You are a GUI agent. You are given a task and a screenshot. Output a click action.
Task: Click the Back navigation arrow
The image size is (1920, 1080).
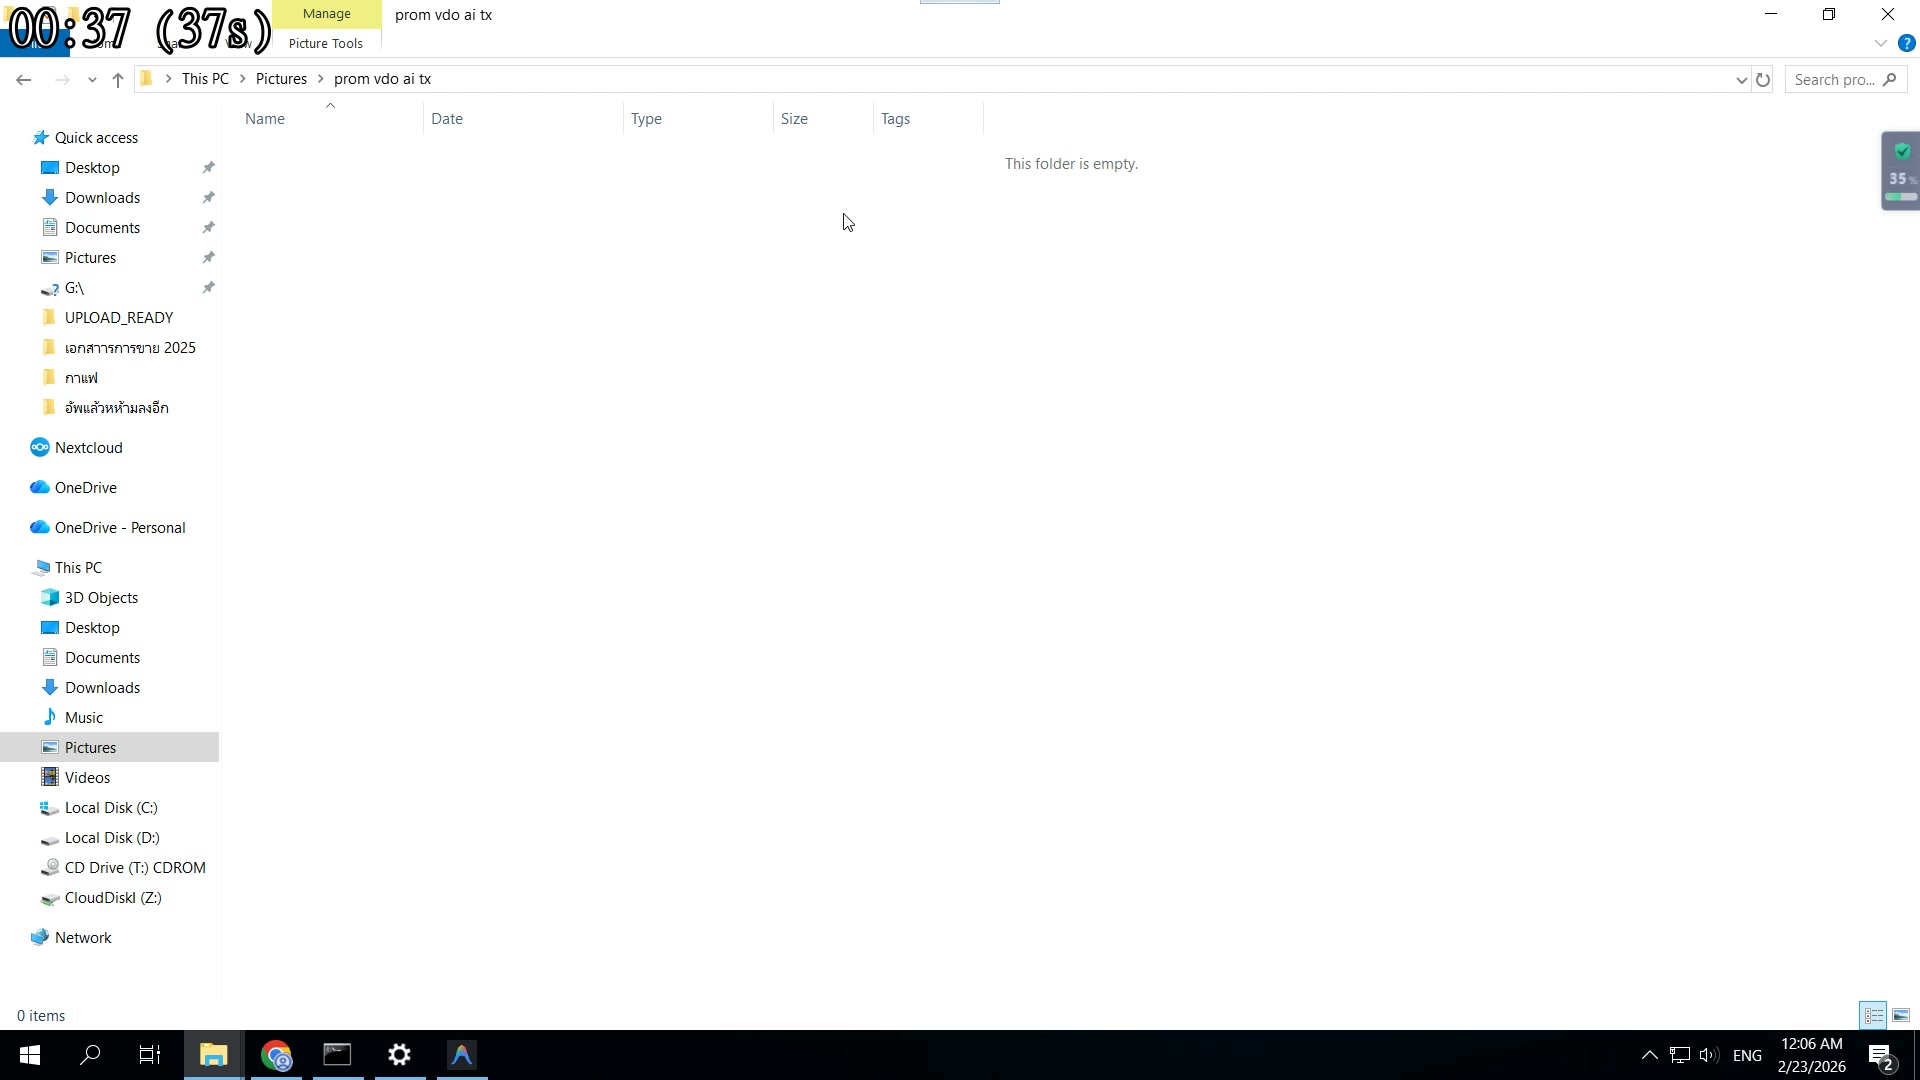(24, 80)
